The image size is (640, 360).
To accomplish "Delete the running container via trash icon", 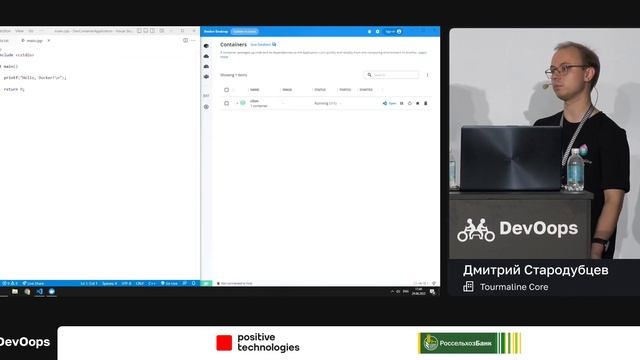I will click(x=425, y=103).
